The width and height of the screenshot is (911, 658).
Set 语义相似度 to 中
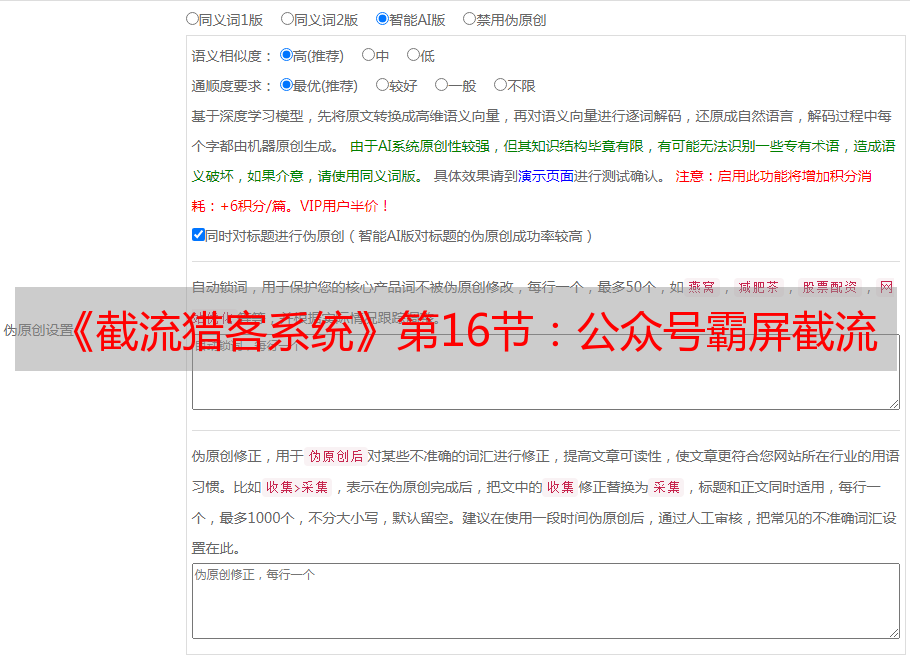pos(368,55)
